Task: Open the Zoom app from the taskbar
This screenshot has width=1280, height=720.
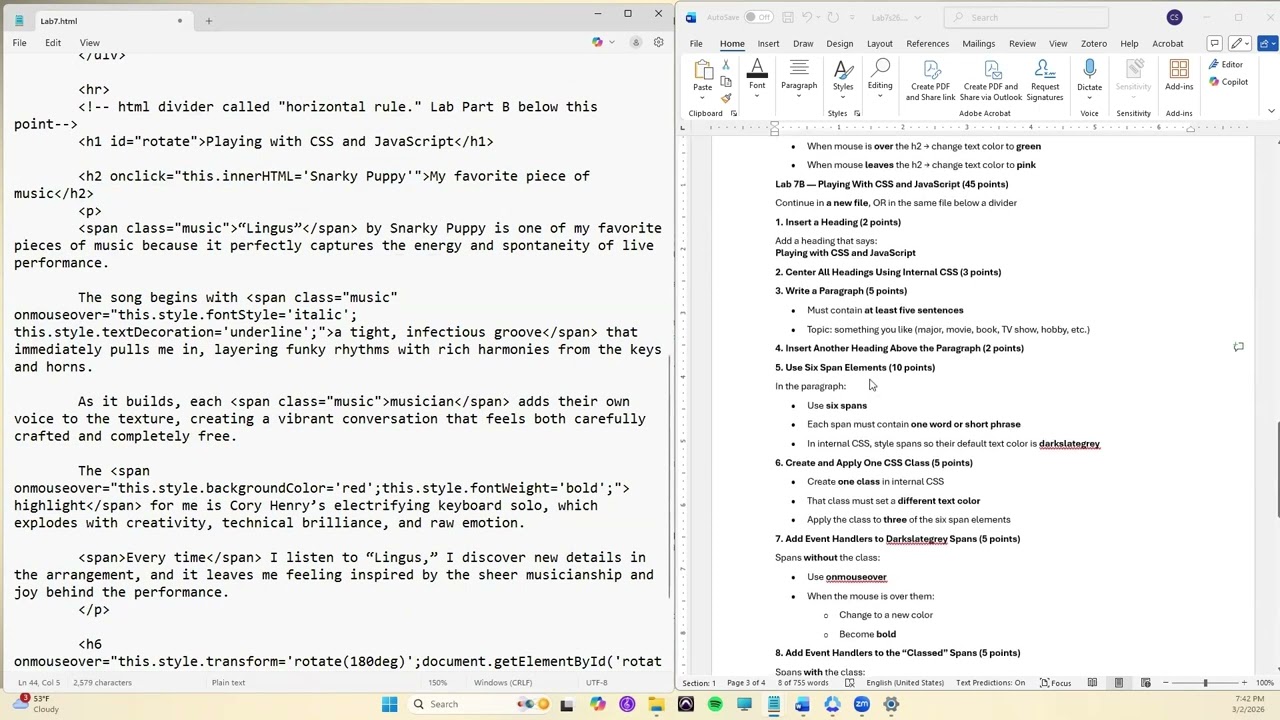Action: coord(862,704)
